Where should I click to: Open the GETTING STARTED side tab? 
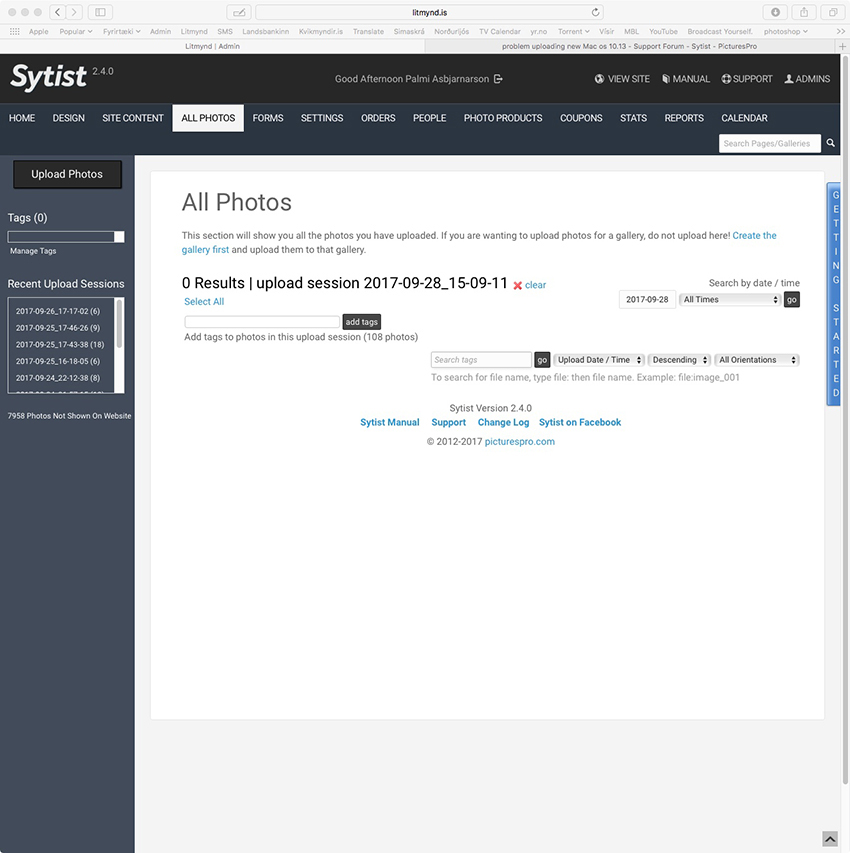click(835, 294)
